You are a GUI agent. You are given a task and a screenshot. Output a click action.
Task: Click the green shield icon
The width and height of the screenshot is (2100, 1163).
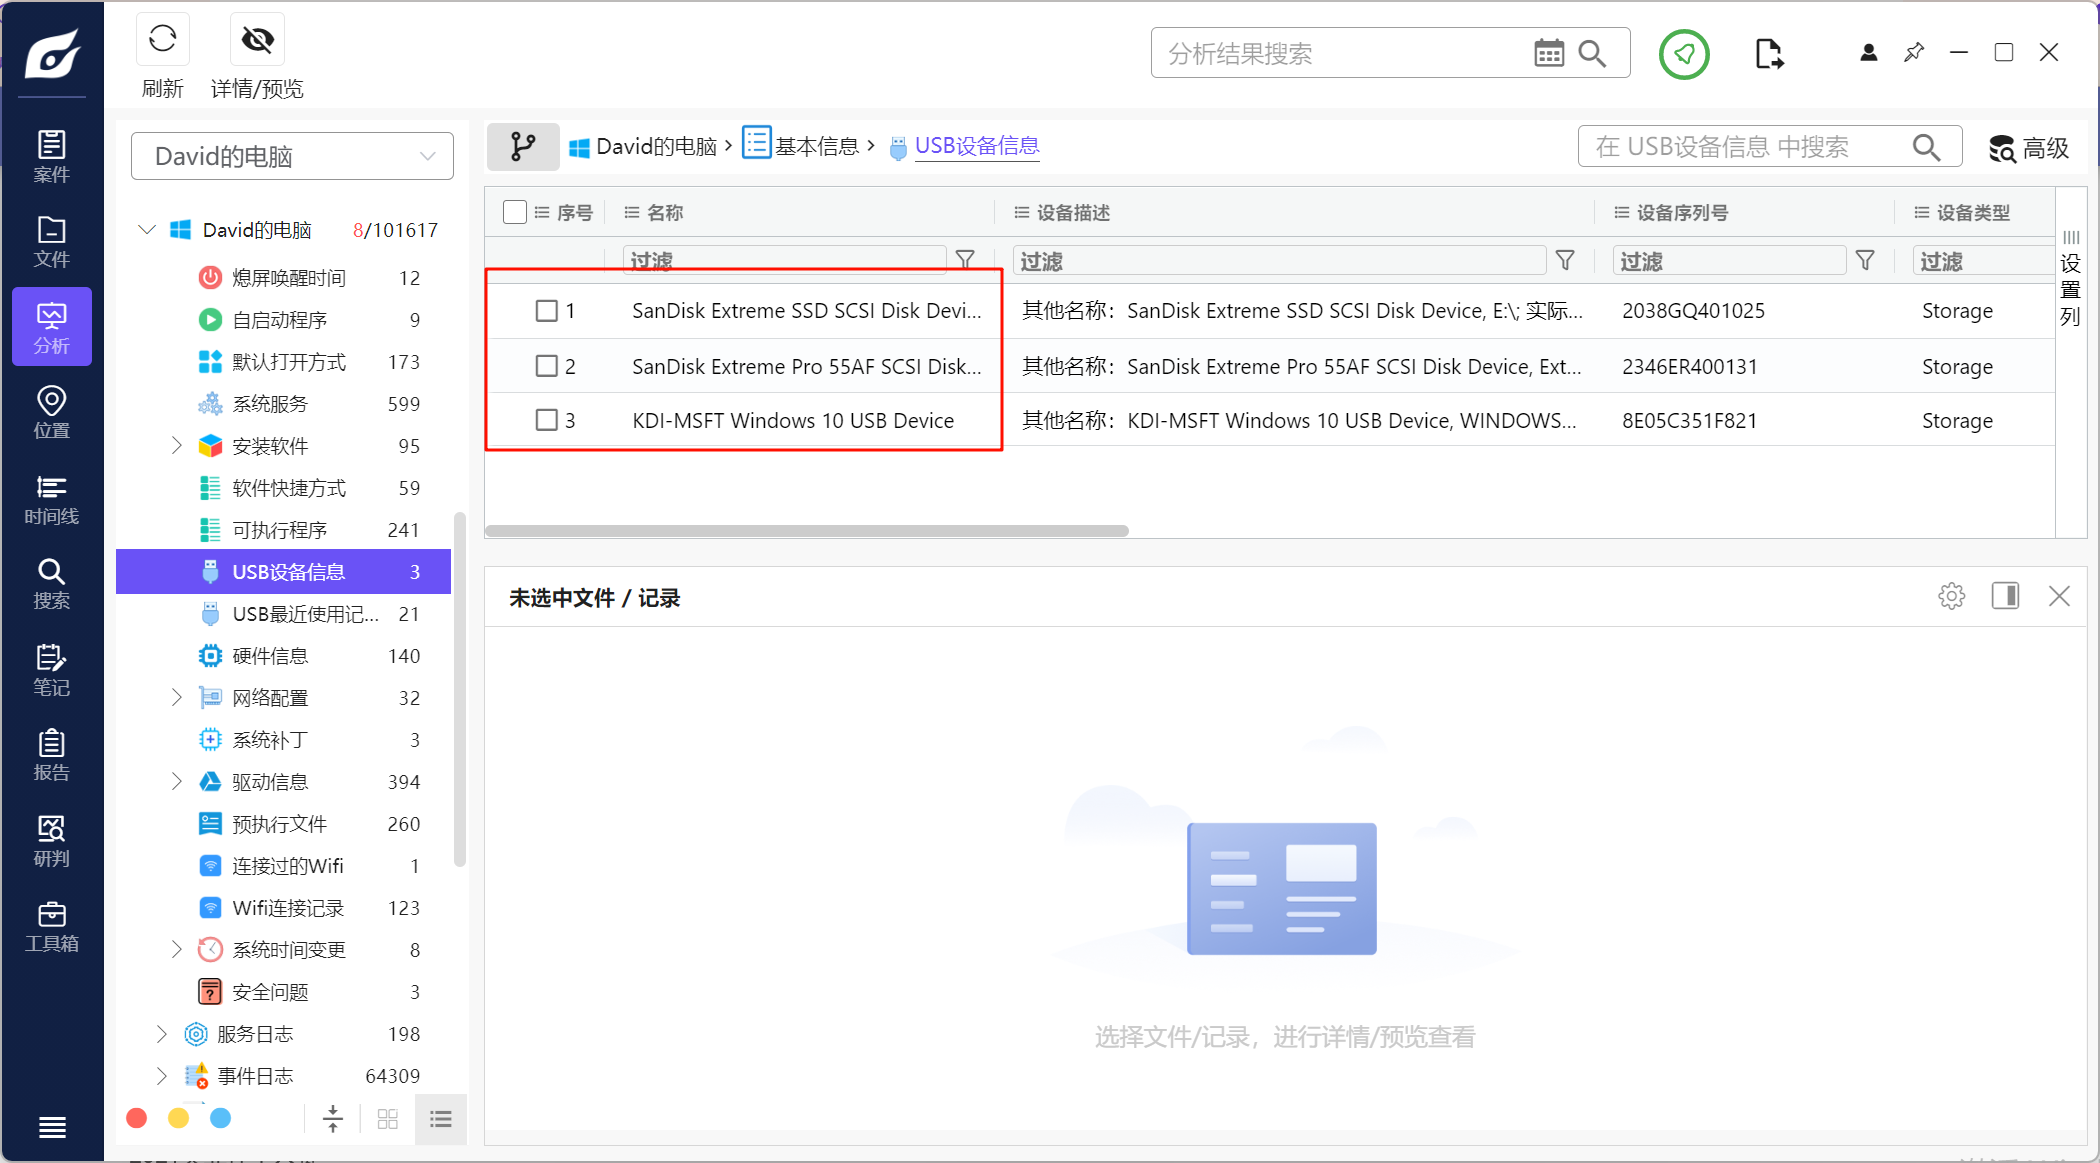[1684, 54]
